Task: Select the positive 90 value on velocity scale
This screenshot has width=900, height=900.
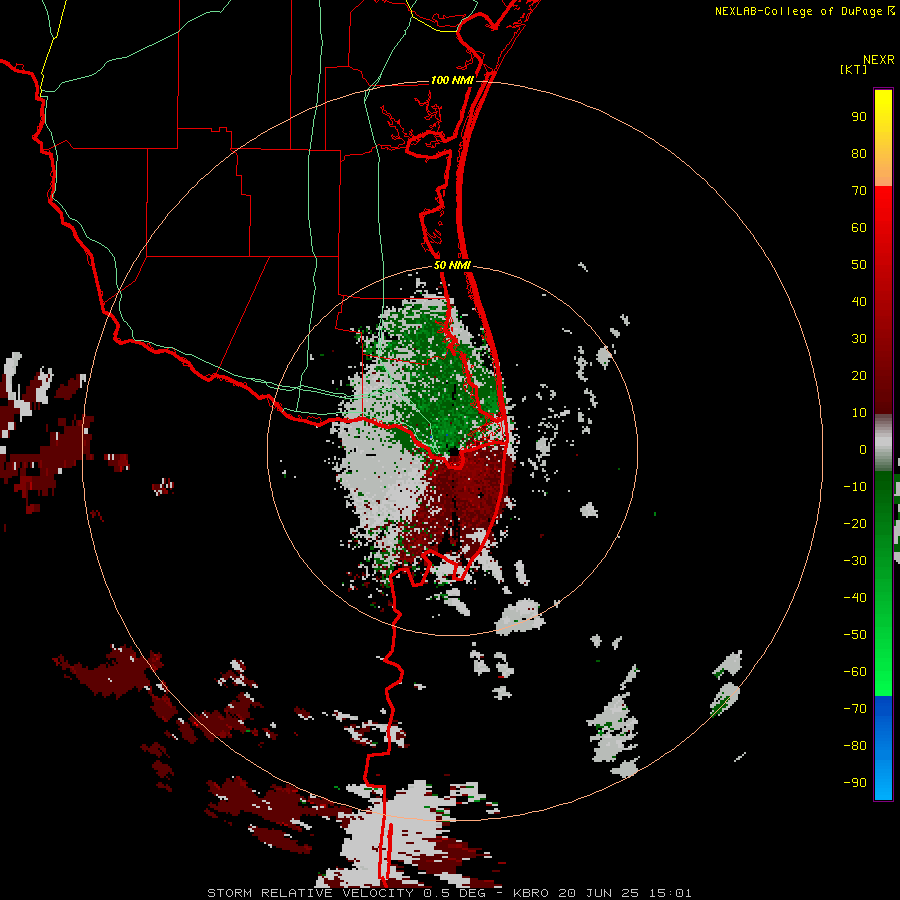Action: pos(859,117)
